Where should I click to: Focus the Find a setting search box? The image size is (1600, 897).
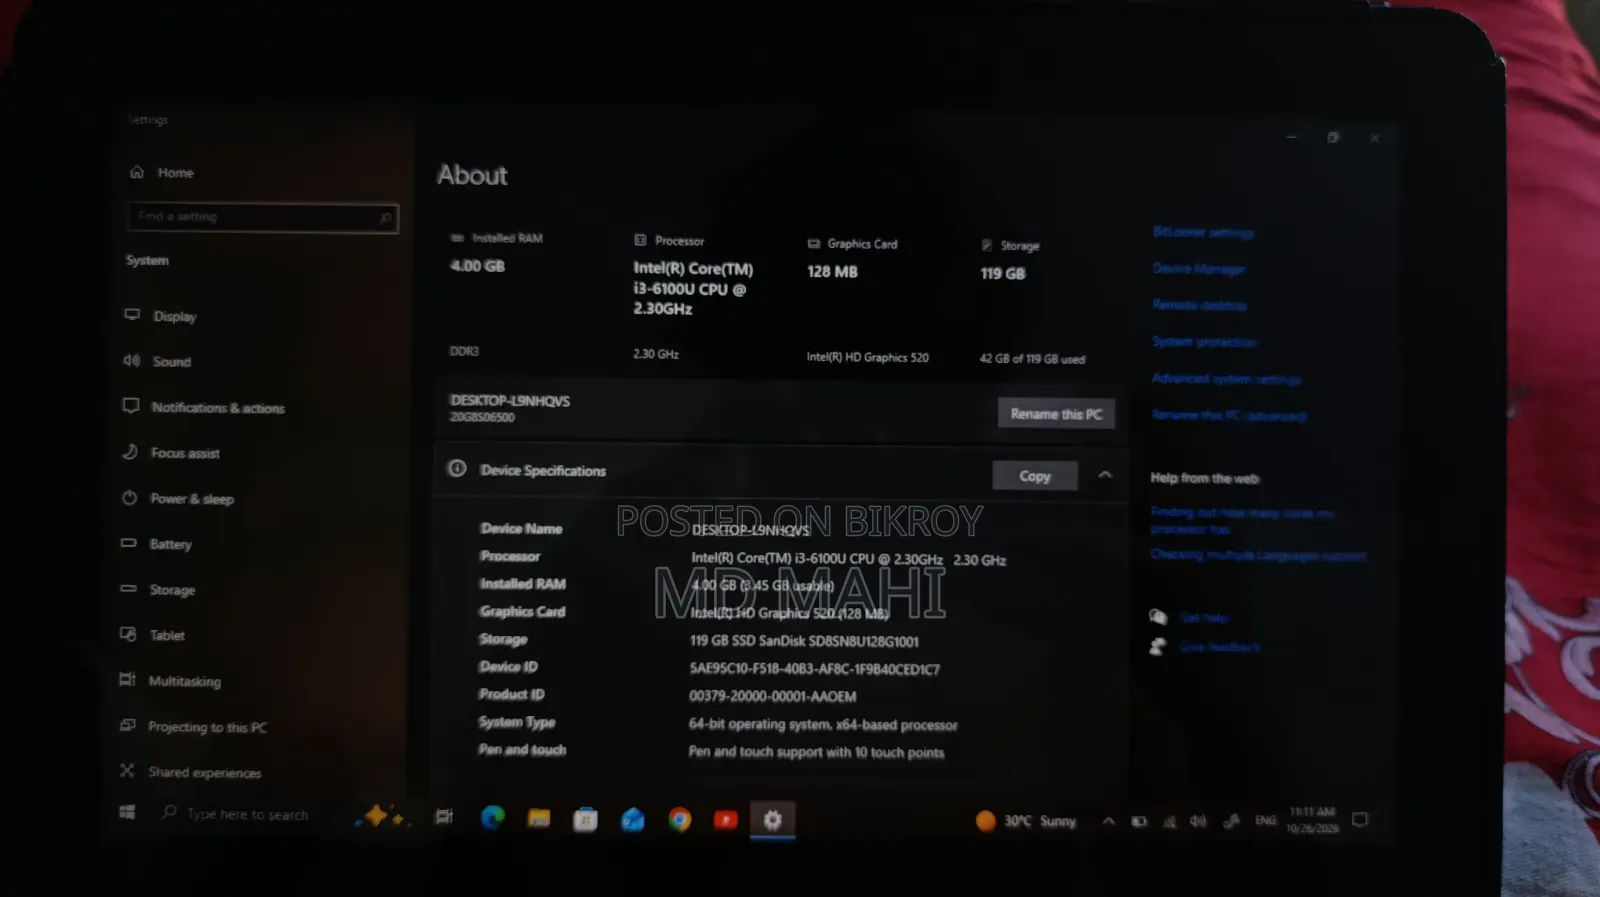pyautogui.click(x=263, y=217)
